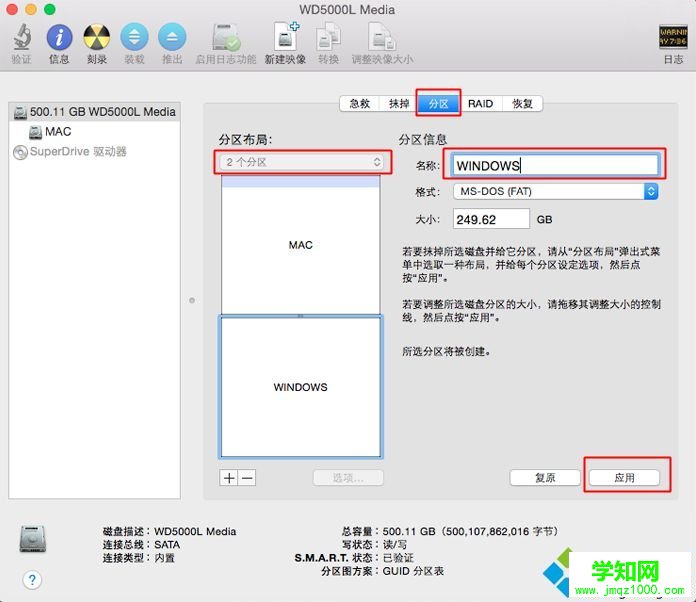Click the New Image (新建映像) icon
This screenshot has height=602, width=696.
[x=285, y=36]
